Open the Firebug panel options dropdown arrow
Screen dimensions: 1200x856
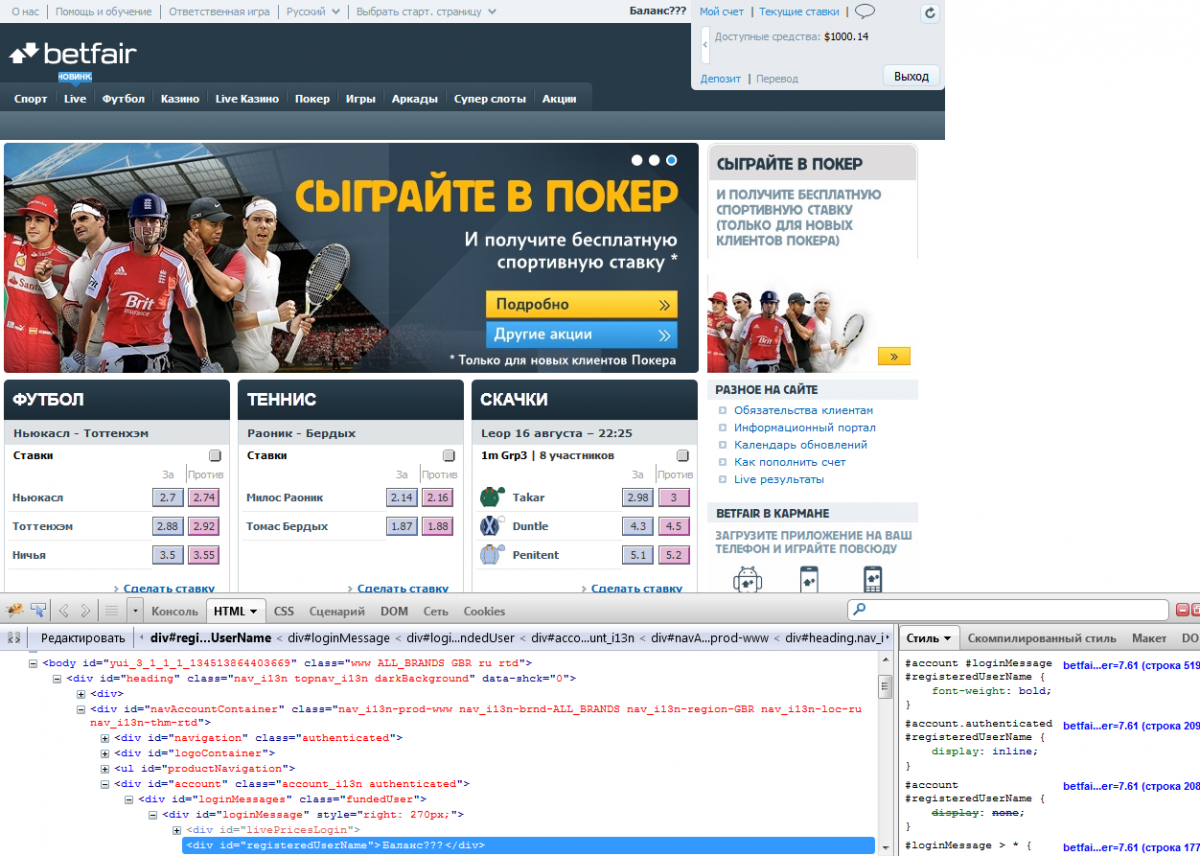tap(136, 610)
